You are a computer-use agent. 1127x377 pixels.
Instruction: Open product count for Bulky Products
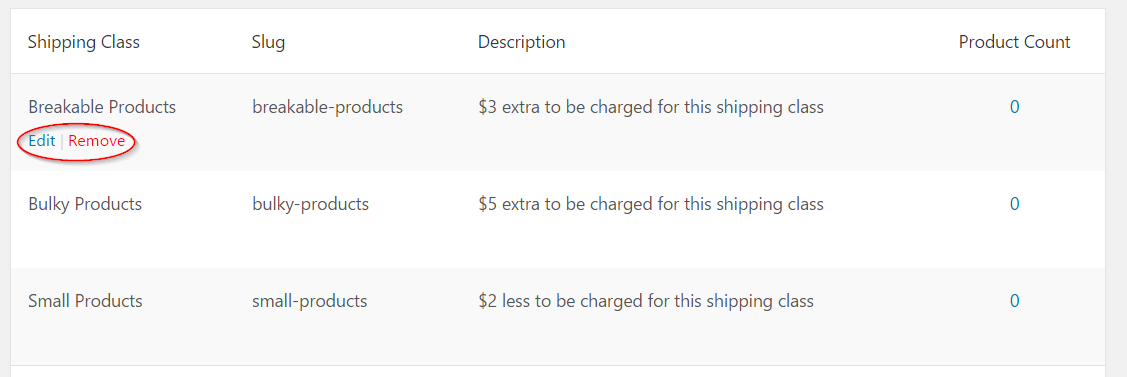(1014, 204)
